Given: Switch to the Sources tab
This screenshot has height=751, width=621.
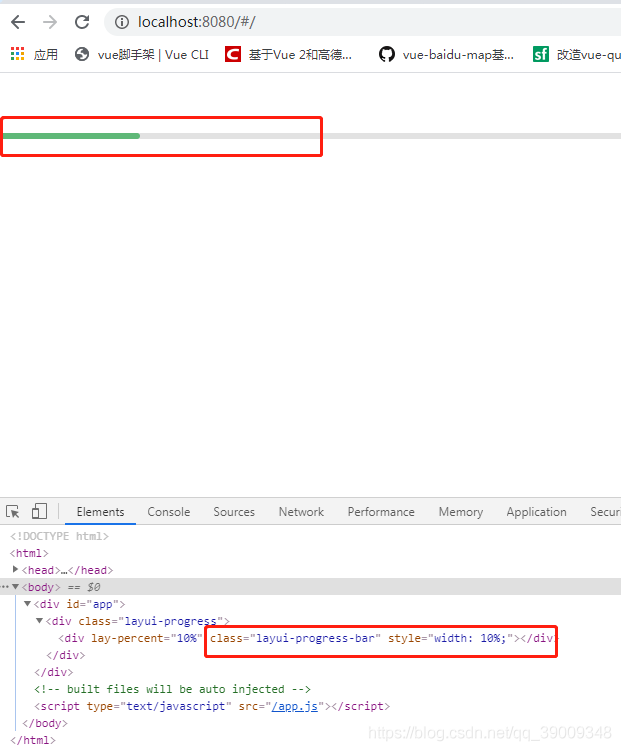Looking at the screenshot, I should [x=234, y=512].
